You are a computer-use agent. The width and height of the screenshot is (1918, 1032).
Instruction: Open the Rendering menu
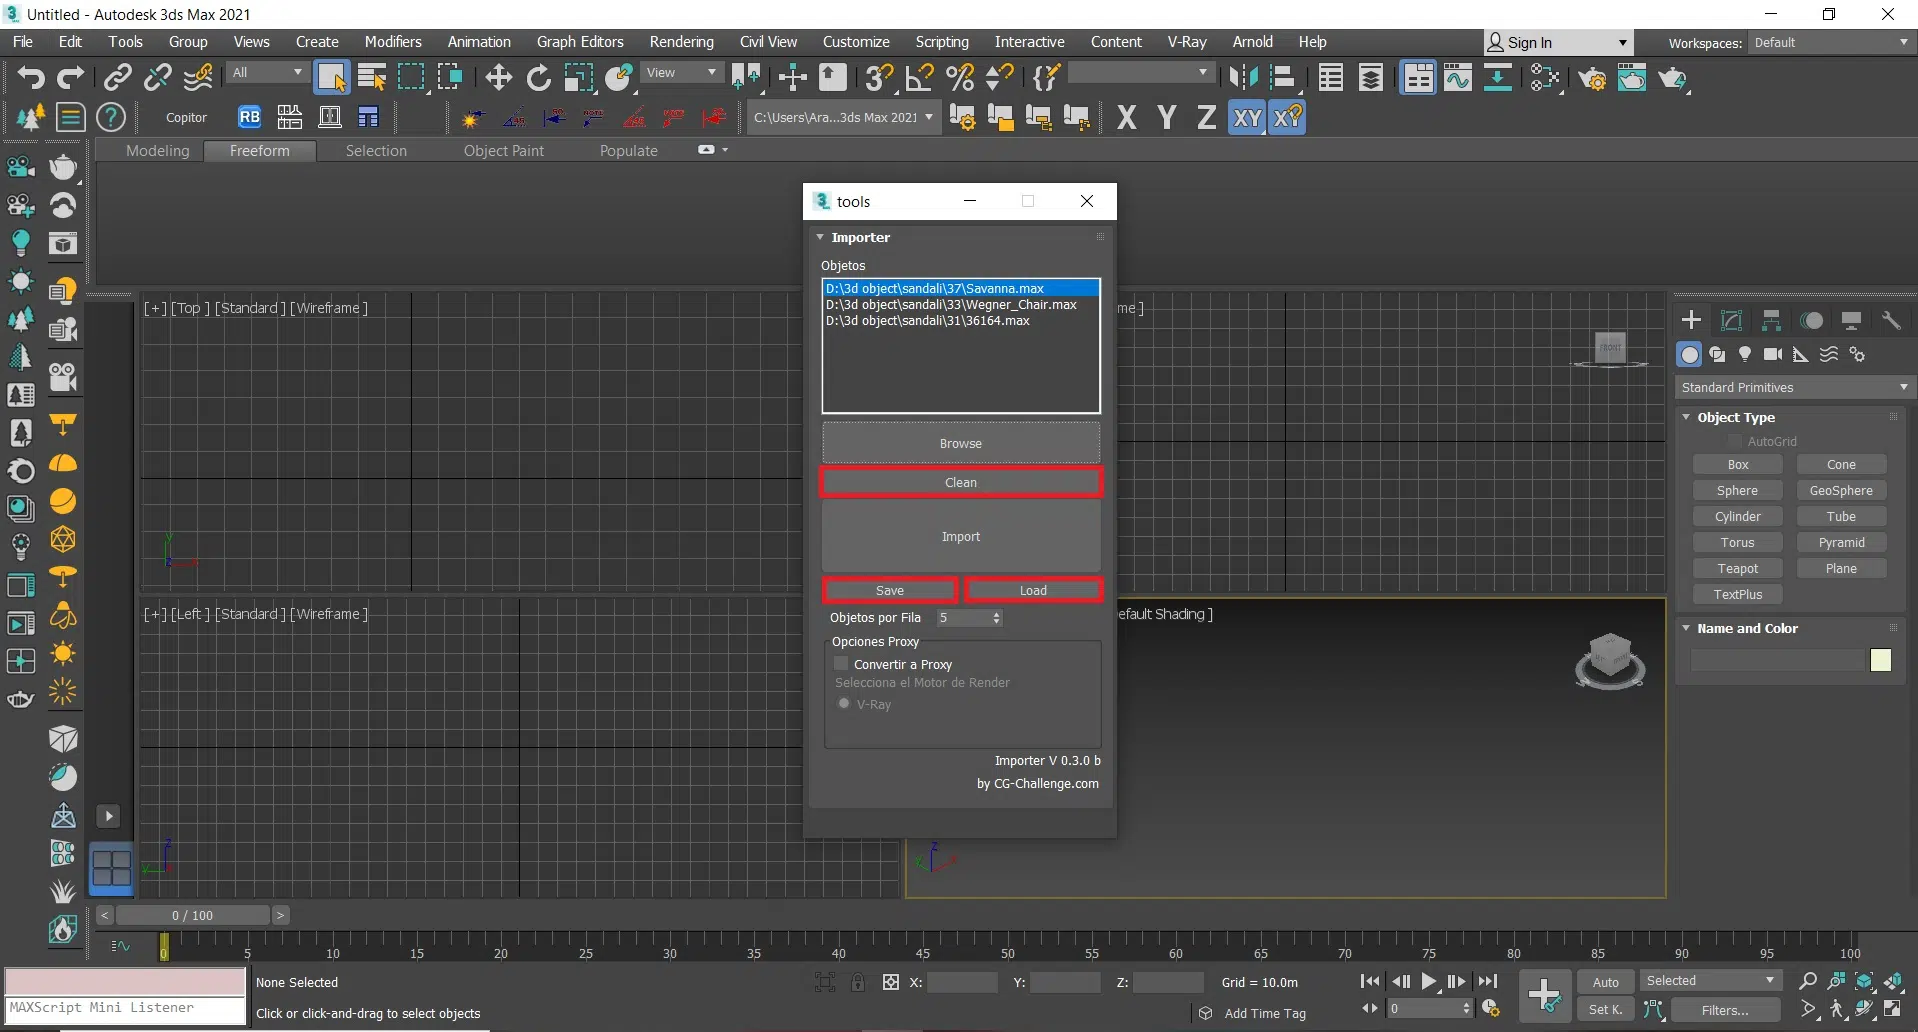tap(681, 42)
